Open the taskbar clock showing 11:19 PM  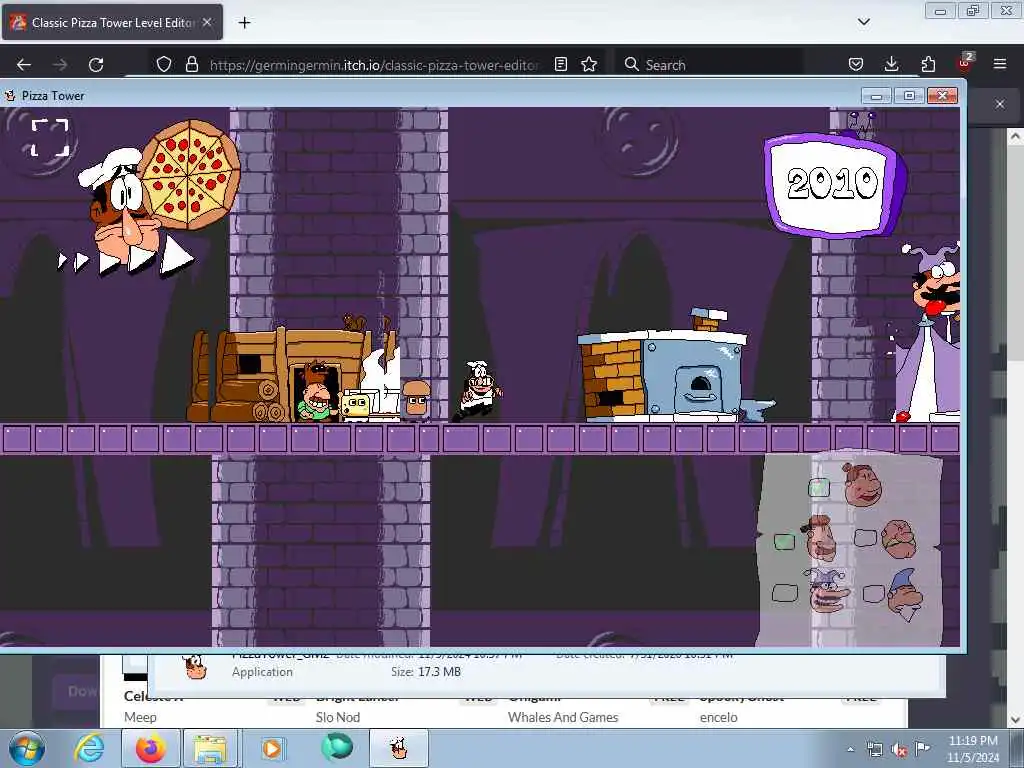[972, 748]
